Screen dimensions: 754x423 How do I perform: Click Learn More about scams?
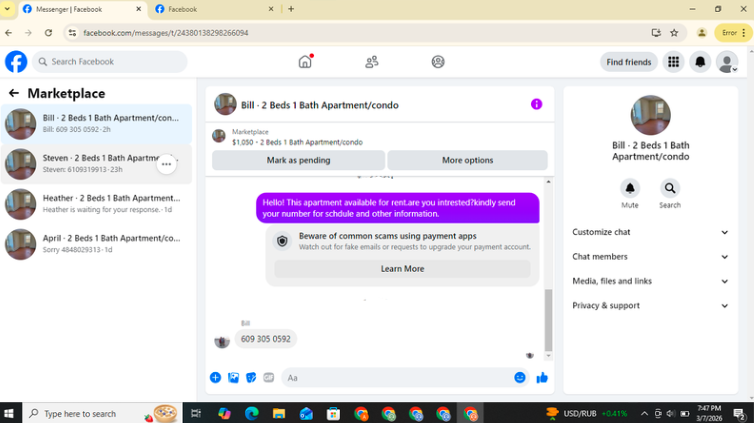point(402,269)
